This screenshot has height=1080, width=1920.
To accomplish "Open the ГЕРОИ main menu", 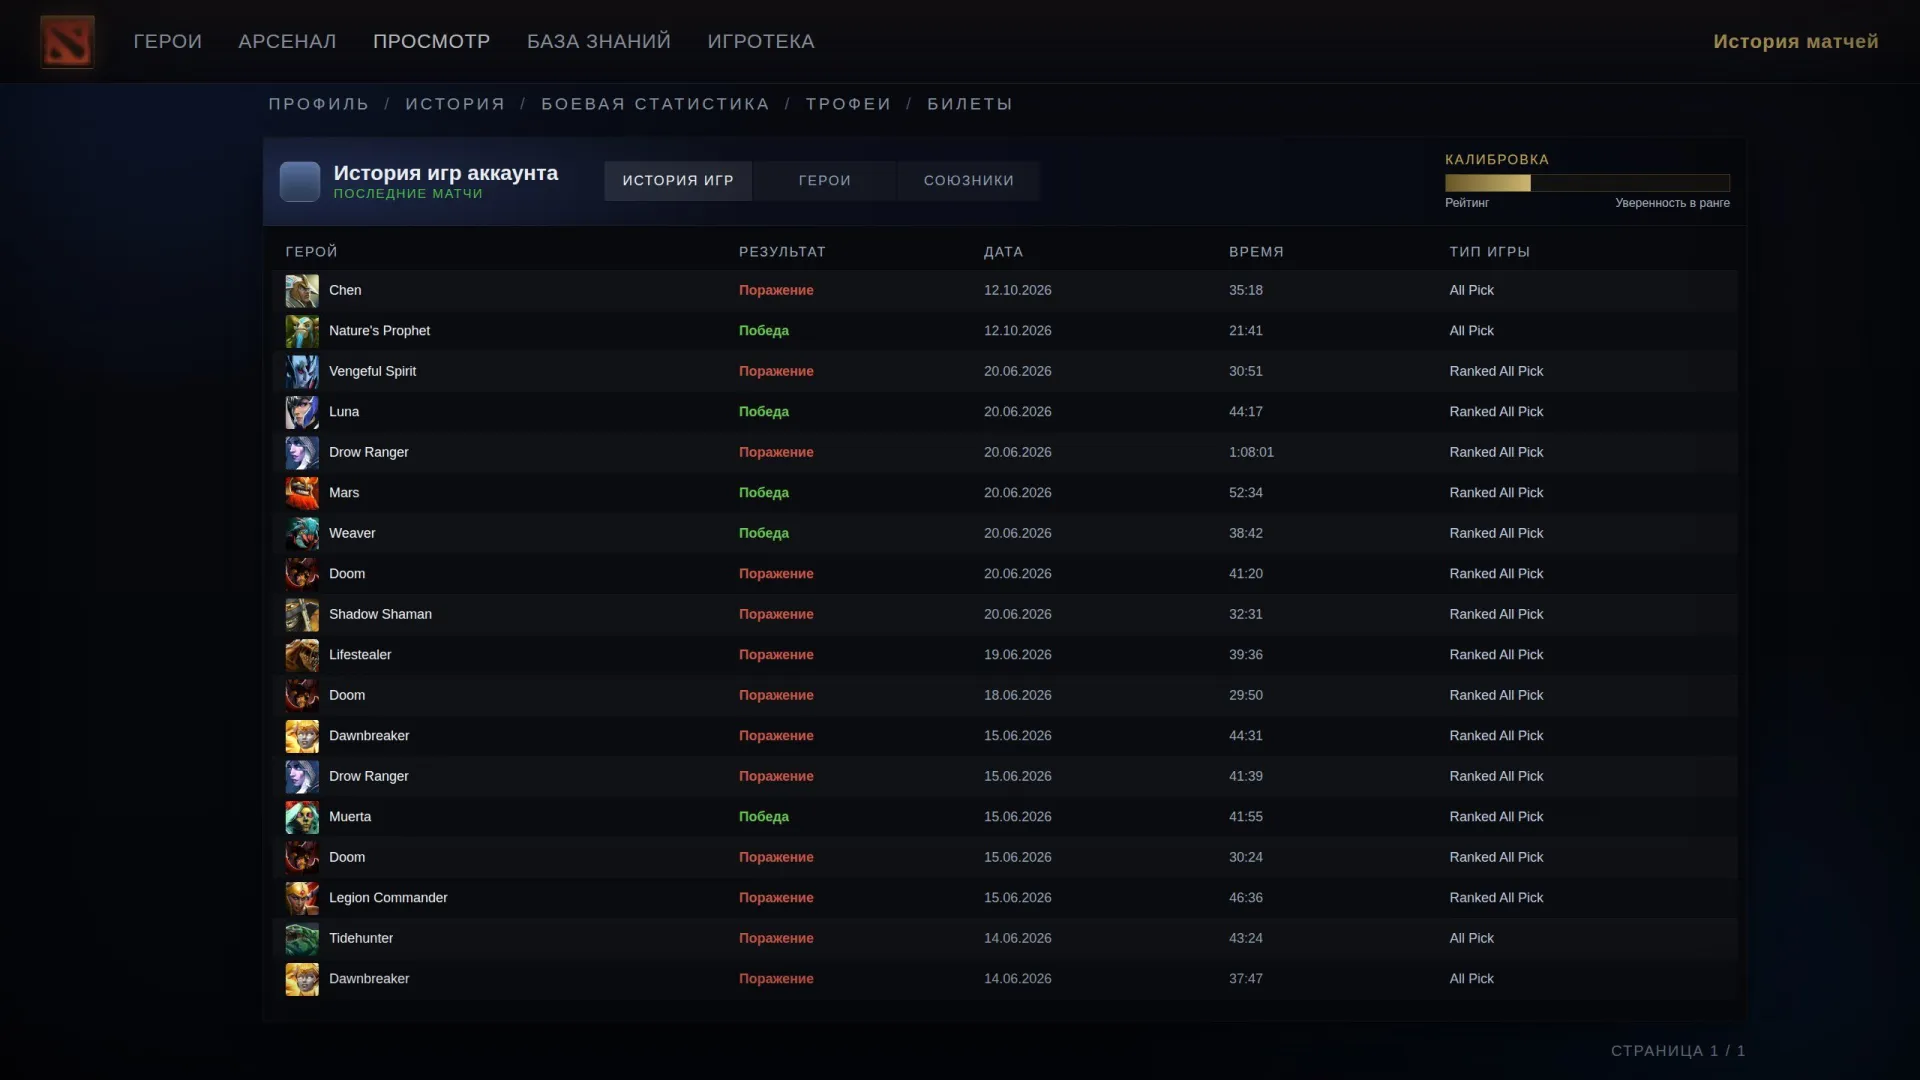I will click(168, 41).
